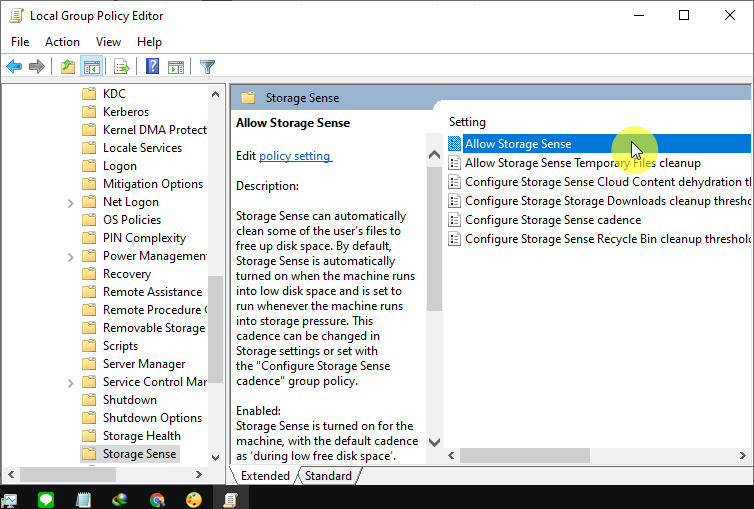Click the Export List toolbar icon

(x=122, y=67)
